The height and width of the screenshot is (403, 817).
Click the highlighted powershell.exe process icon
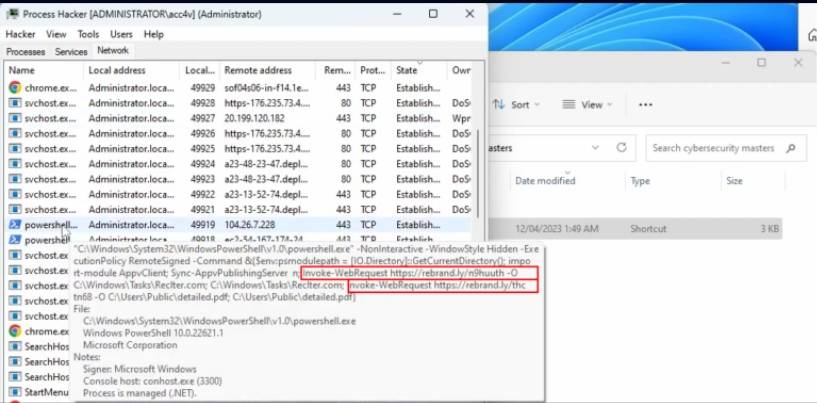15,225
